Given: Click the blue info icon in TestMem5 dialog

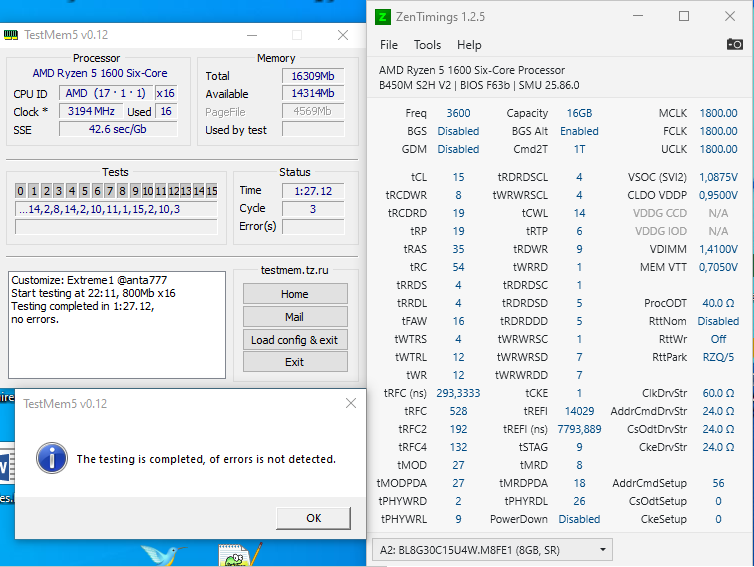Looking at the screenshot, I should tap(51, 458).
